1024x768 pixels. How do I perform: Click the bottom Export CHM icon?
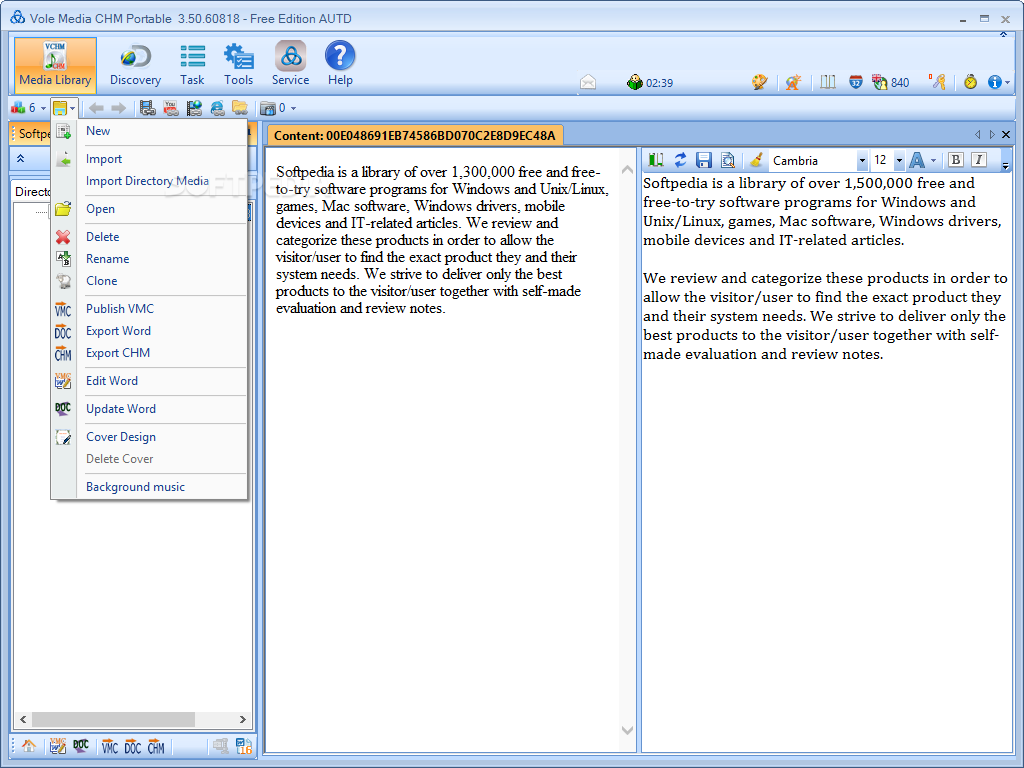pos(156,746)
